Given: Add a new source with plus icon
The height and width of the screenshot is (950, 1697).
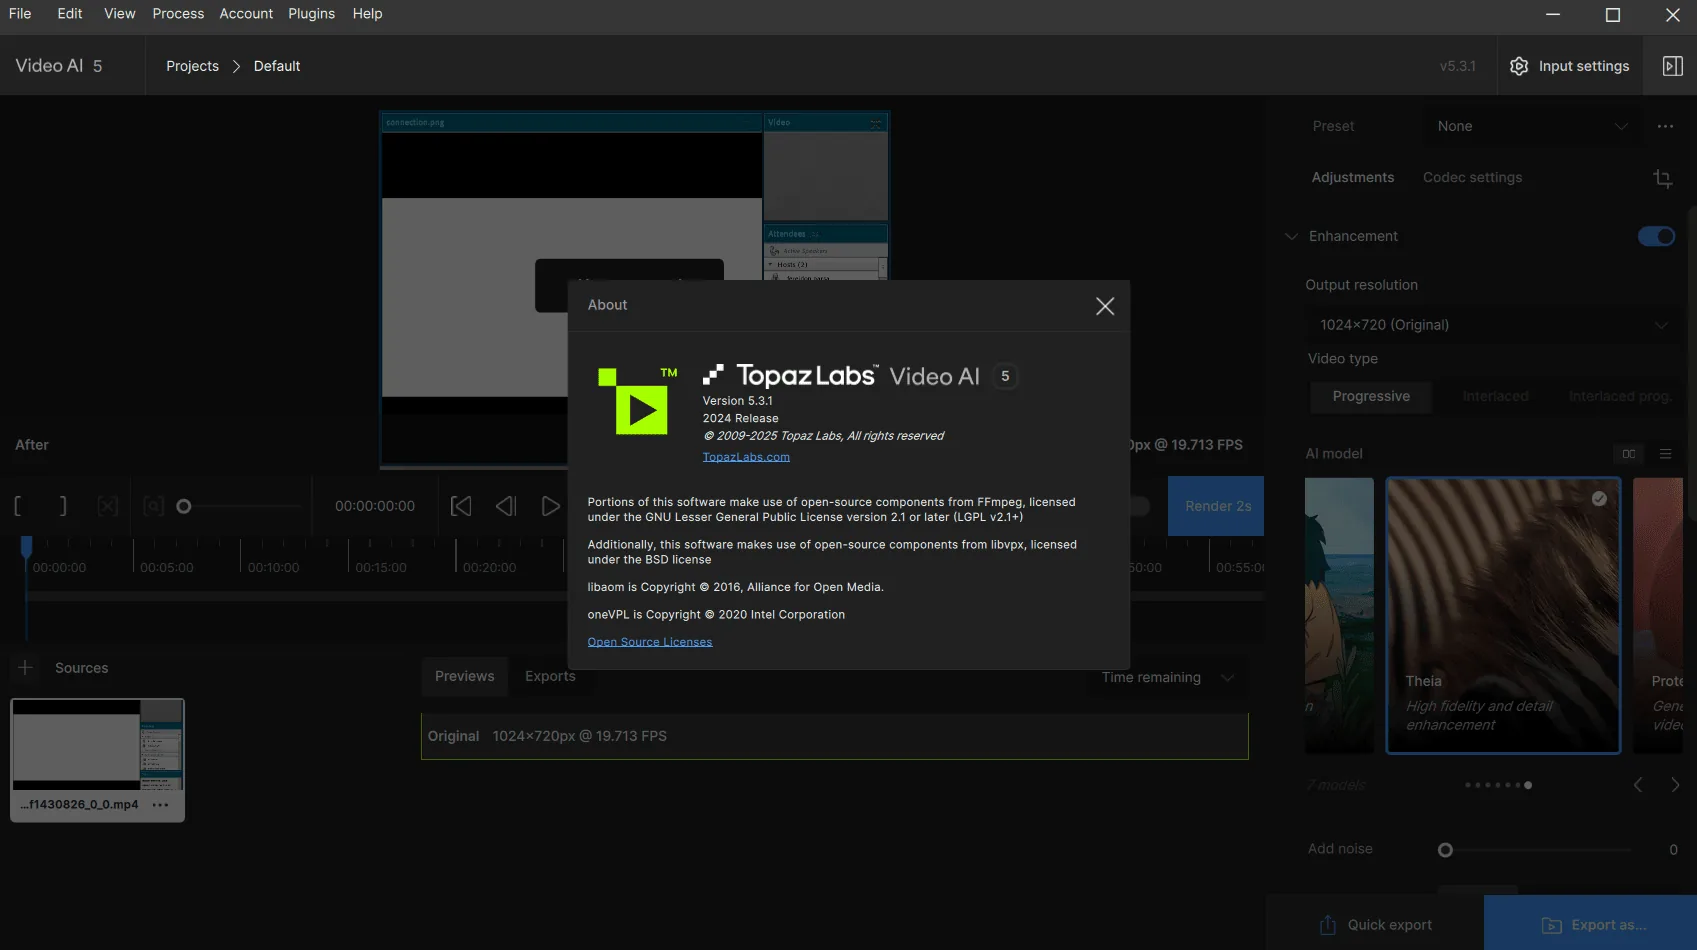Looking at the screenshot, I should click(25, 667).
